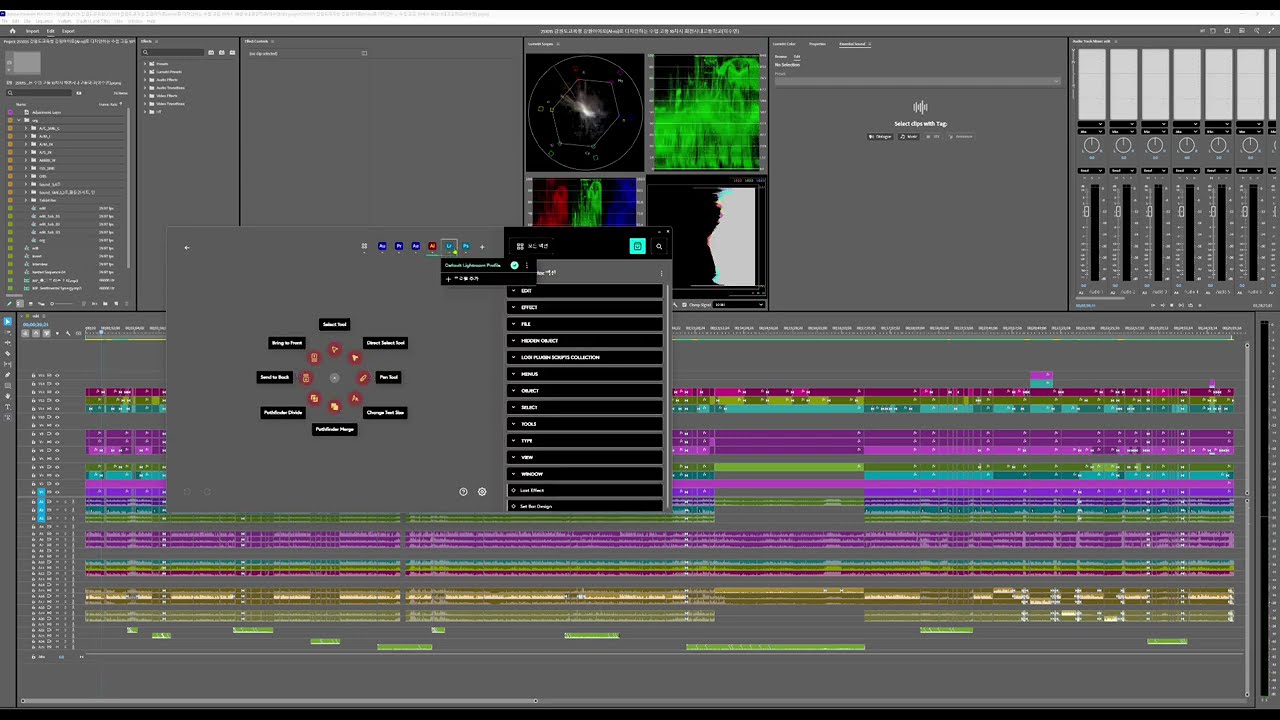Viewport: 1280px width, 720px height.
Task: Switch to the Edit workspace tab
Action: [51, 31]
